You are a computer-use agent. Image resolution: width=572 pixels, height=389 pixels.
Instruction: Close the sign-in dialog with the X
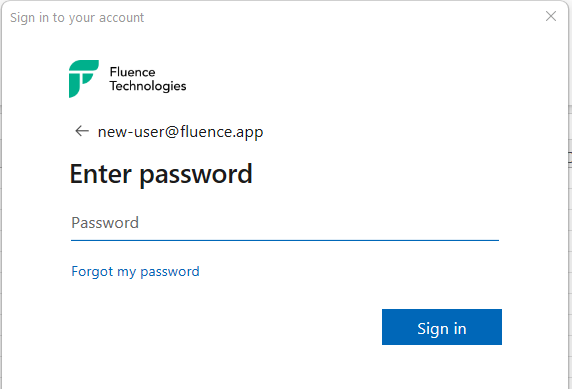click(x=551, y=16)
